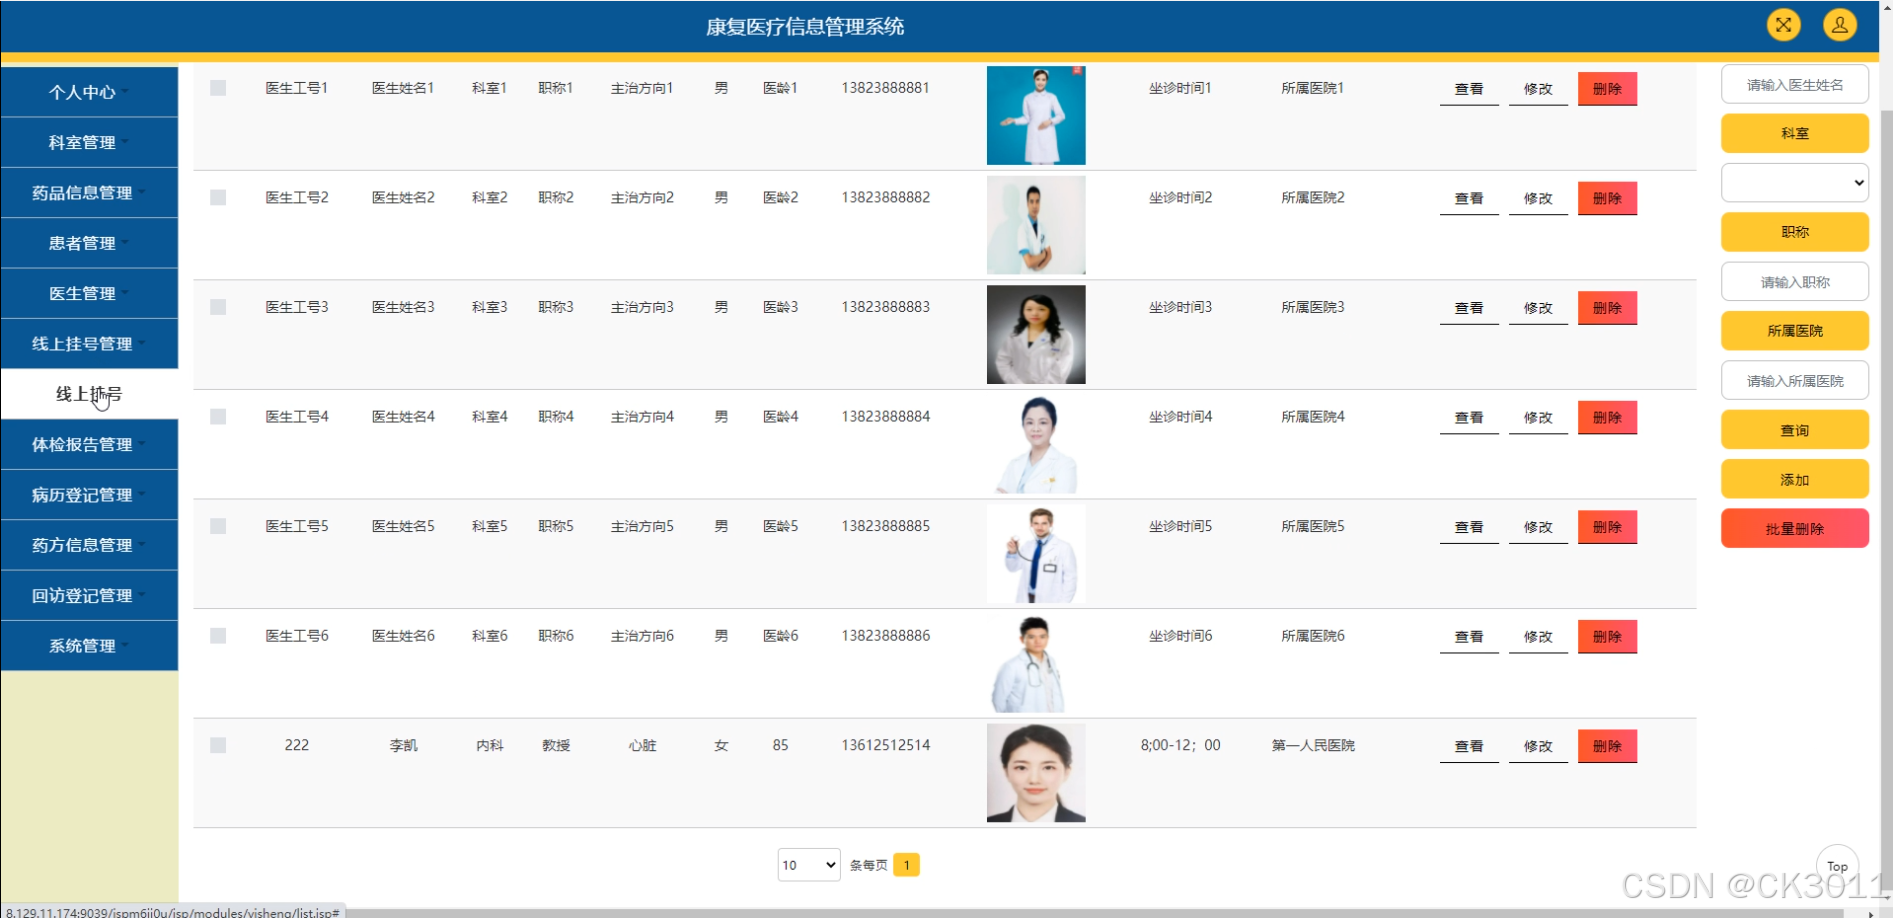Open doctor photo thumbnail in 医生工号6 row
Viewport: 1893px width, 918px height.
tap(1036, 663)
